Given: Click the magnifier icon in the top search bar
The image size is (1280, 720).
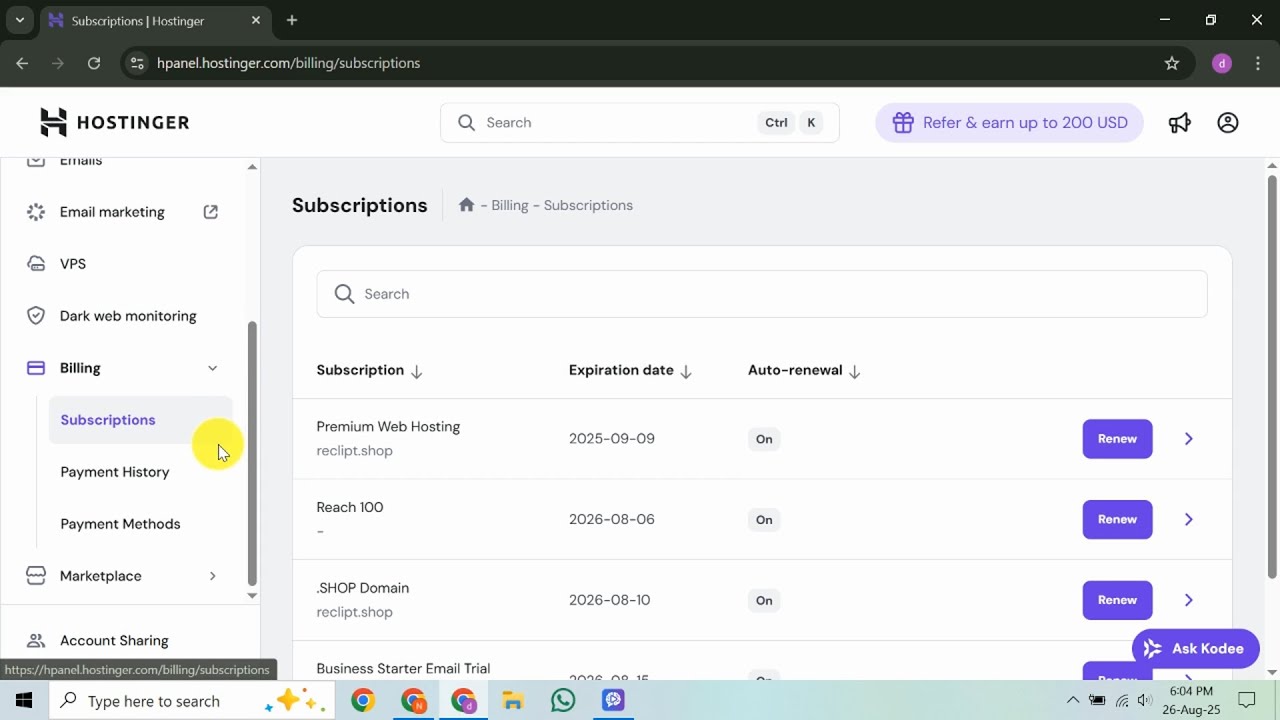Looking at the screenshot, I should (466, 122).
